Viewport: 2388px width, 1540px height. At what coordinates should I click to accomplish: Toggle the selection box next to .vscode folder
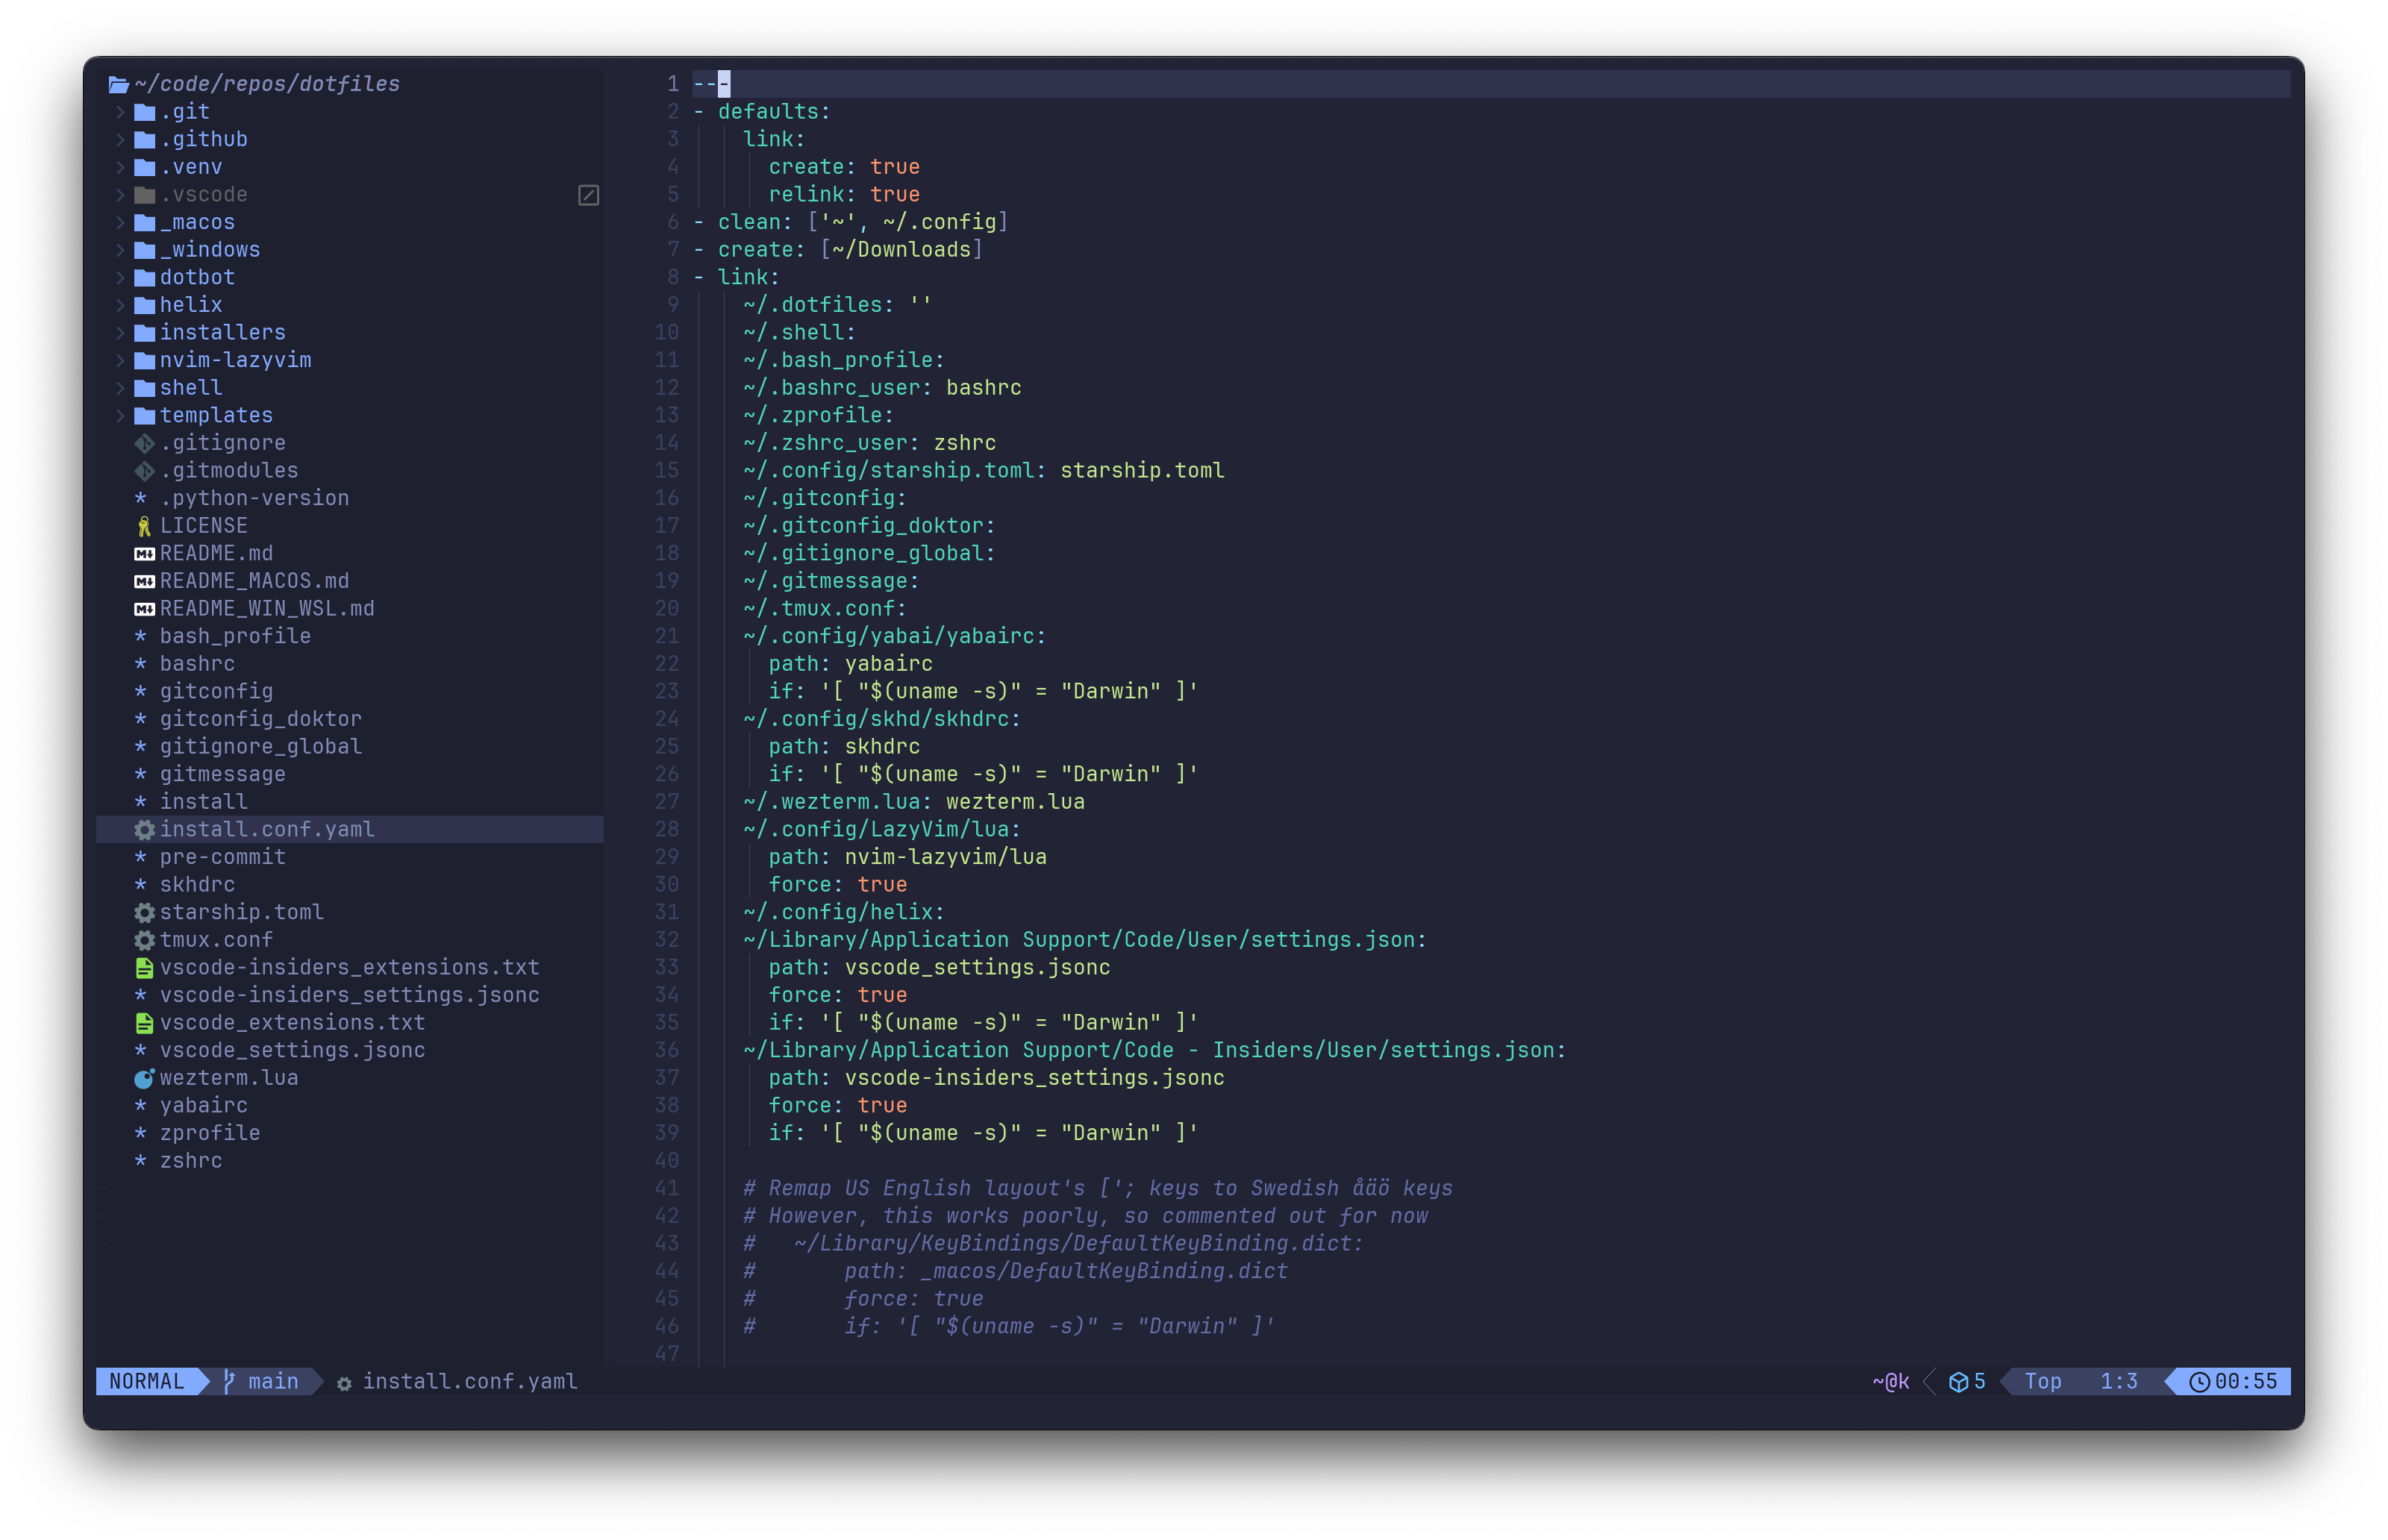589,194
